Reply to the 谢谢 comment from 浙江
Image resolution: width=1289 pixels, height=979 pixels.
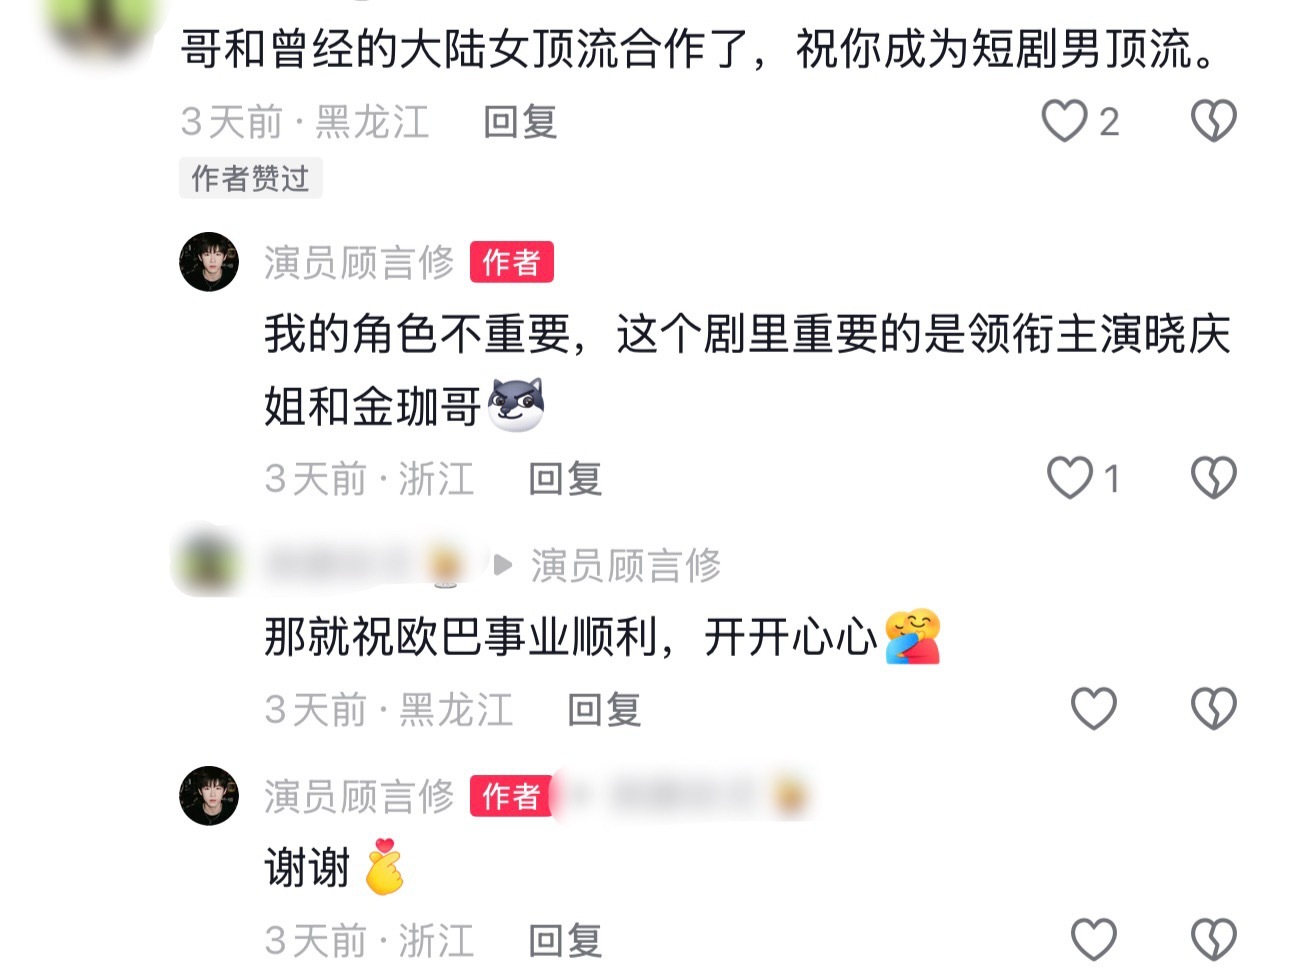tap(565, 941)
